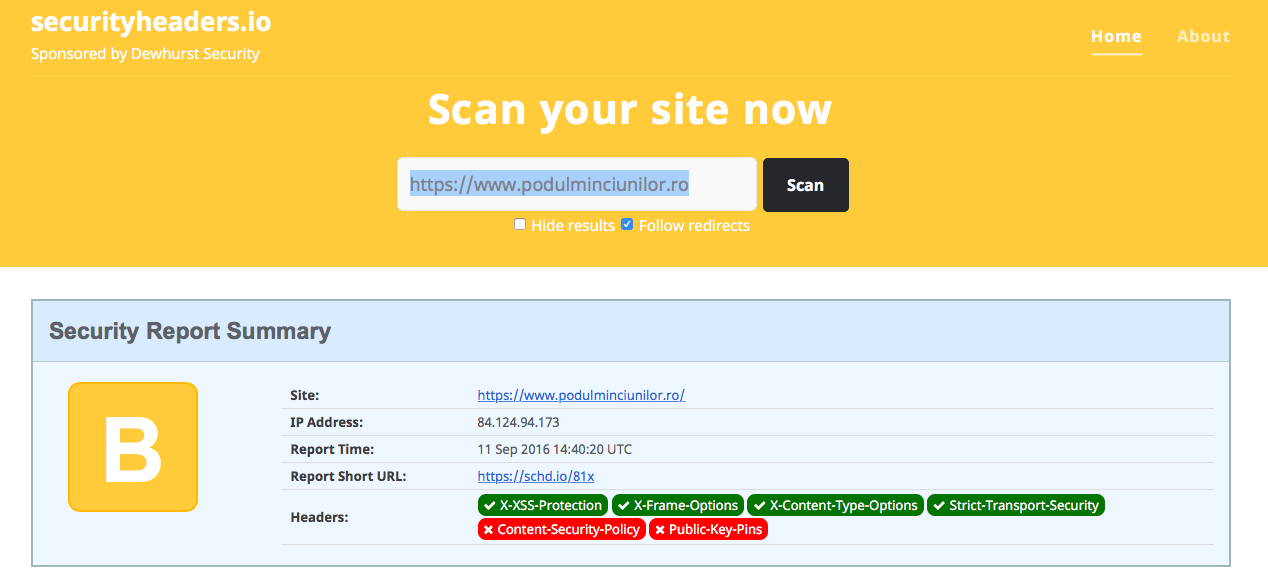This screenshot has height=583, width=1268.
Task: Open the podulminciunilor.ro site link in report
Action: click(x=581, y=395)
